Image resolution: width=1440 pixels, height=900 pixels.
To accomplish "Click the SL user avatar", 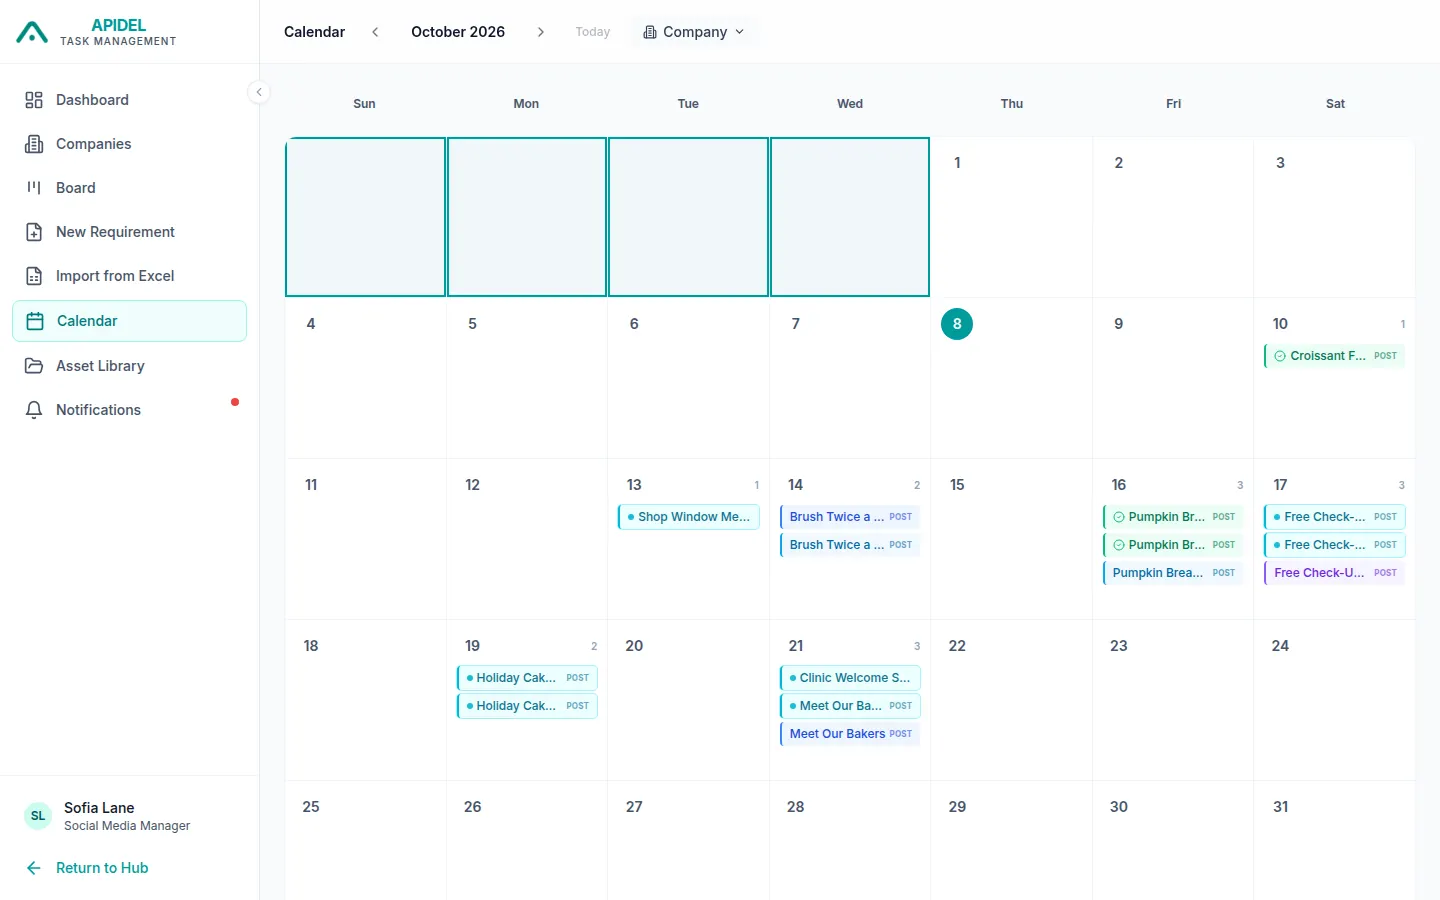I will (38, 816).
